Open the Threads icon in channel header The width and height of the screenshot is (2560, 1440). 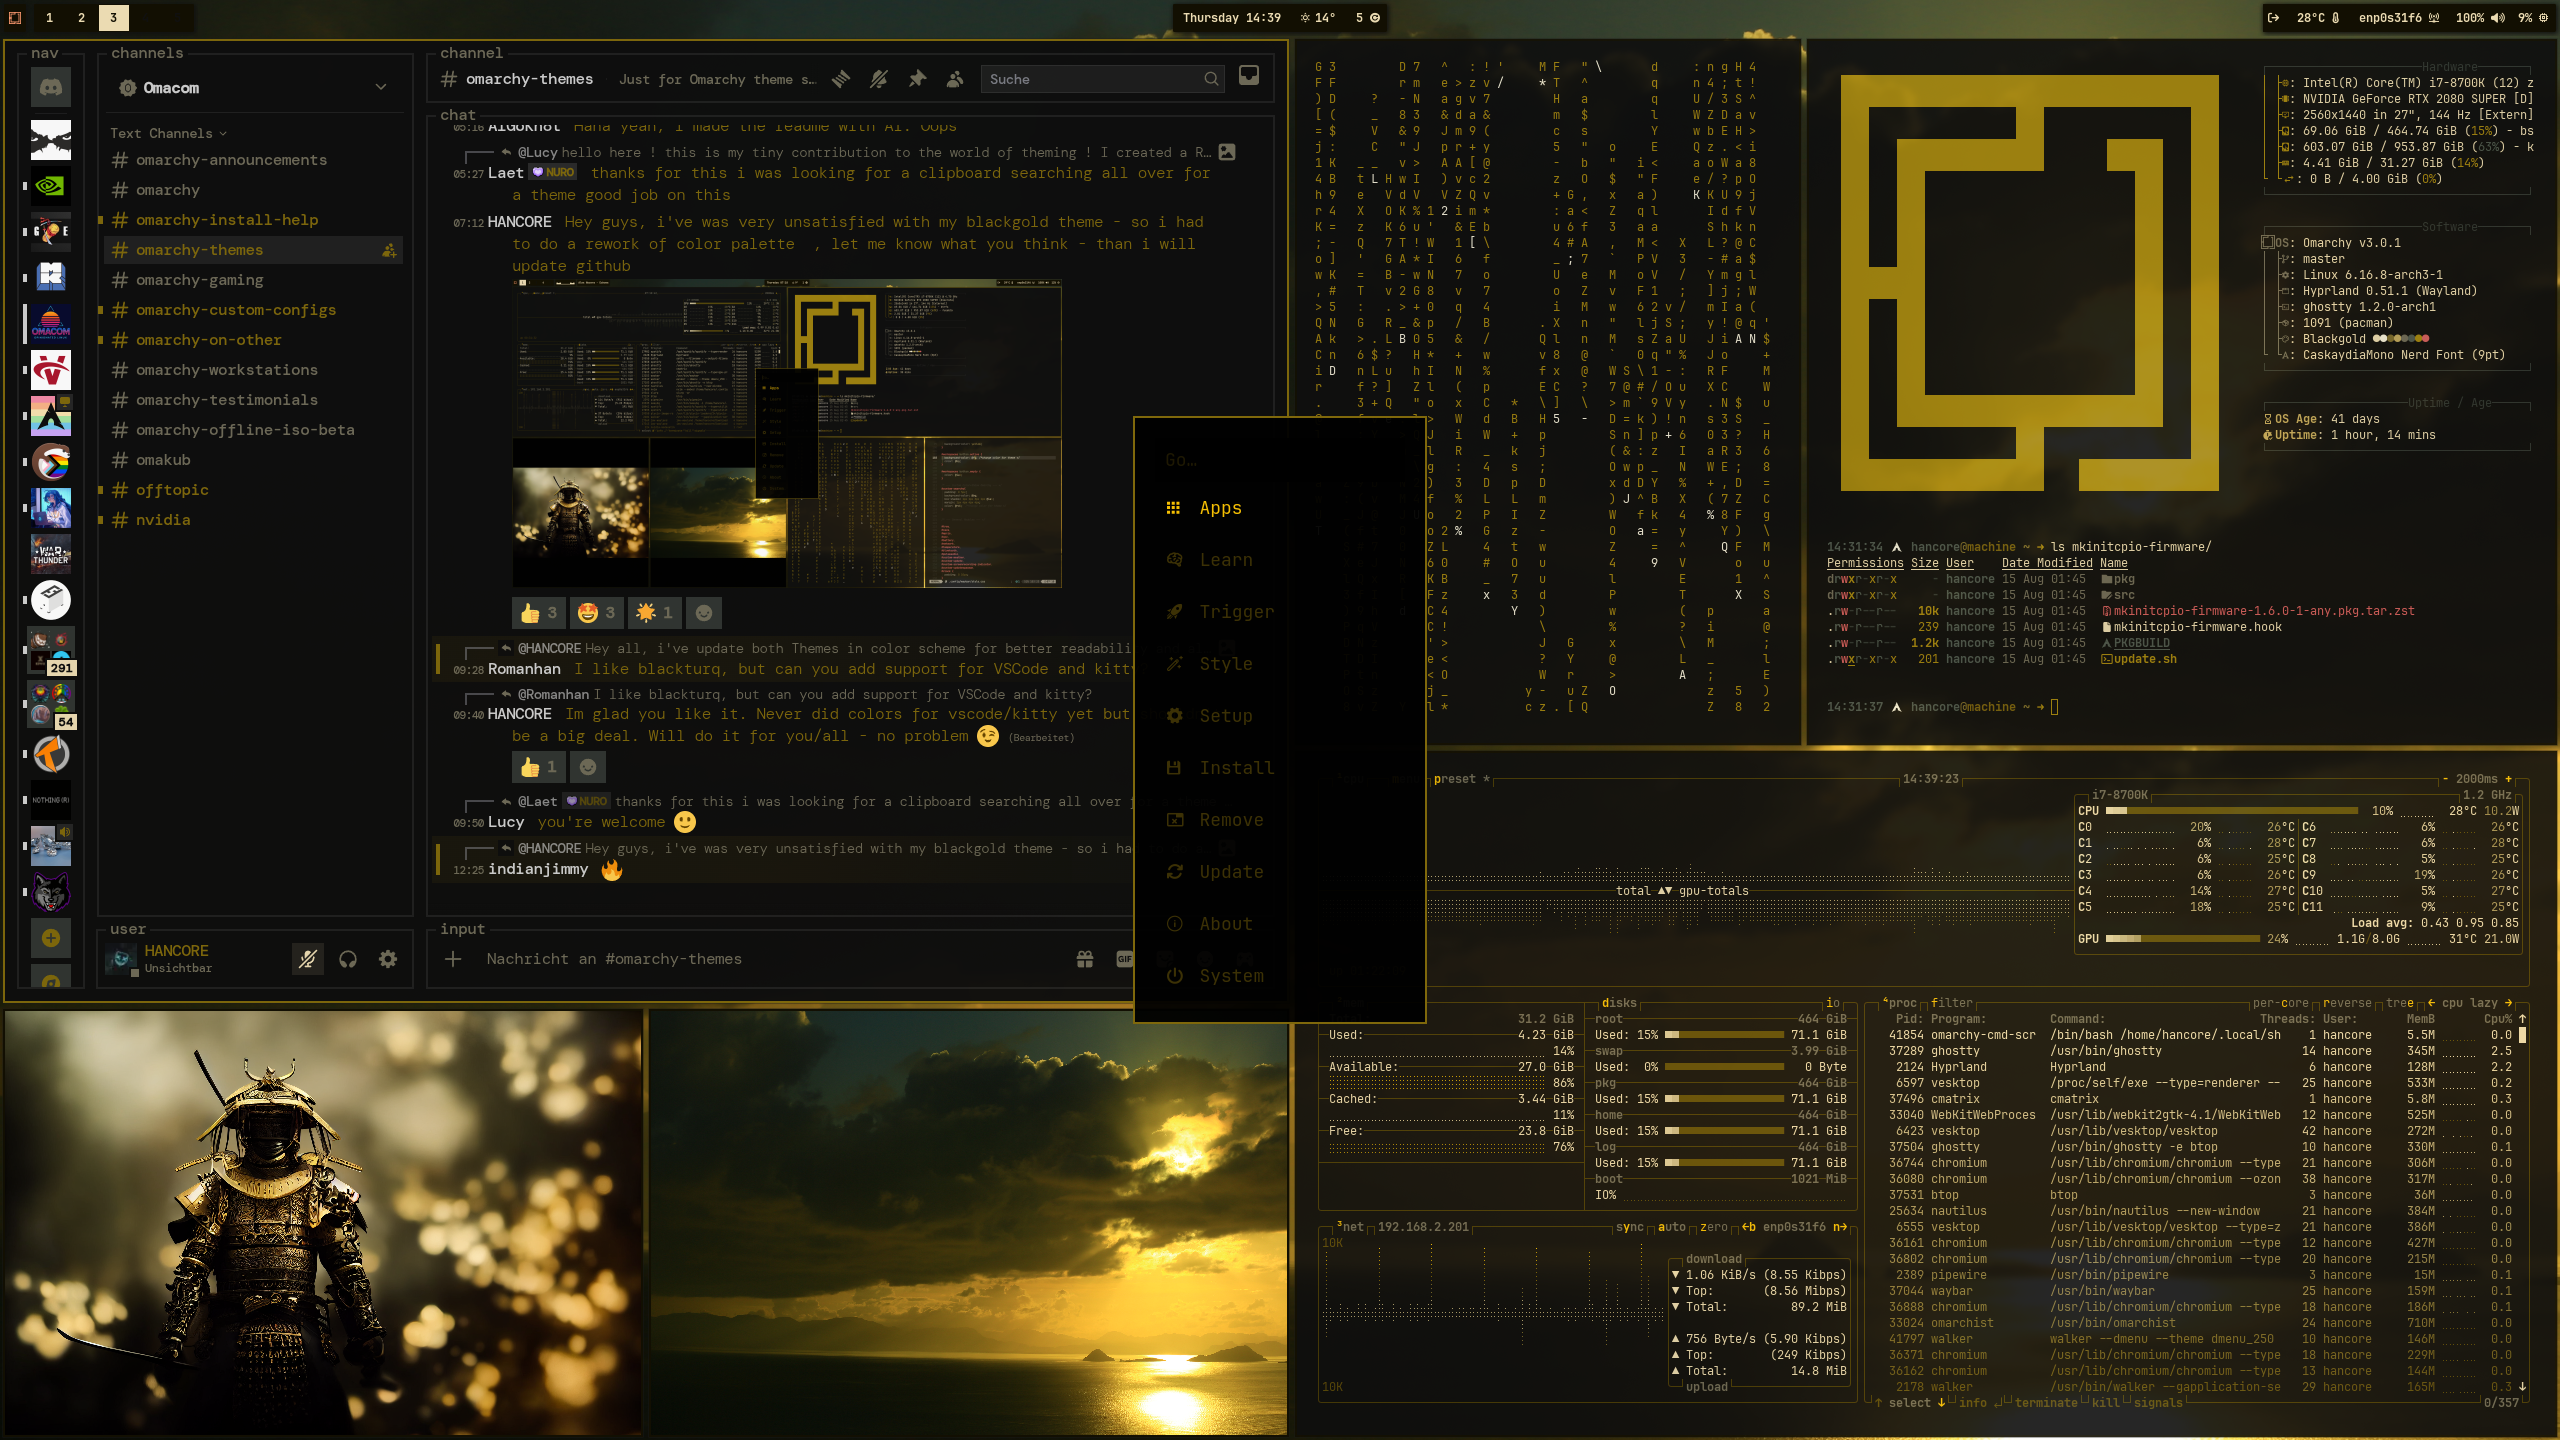pos(841,79)
